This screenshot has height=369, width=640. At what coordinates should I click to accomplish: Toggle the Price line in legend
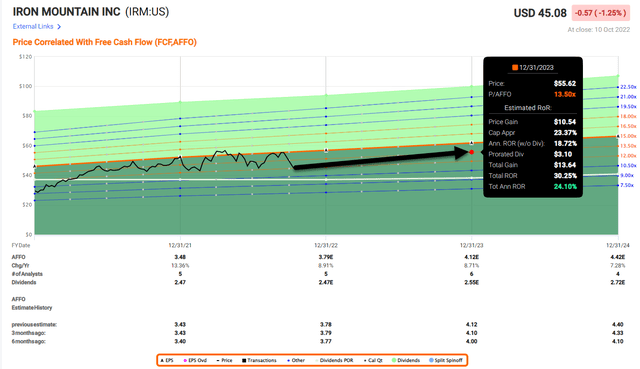pos(224,360)
